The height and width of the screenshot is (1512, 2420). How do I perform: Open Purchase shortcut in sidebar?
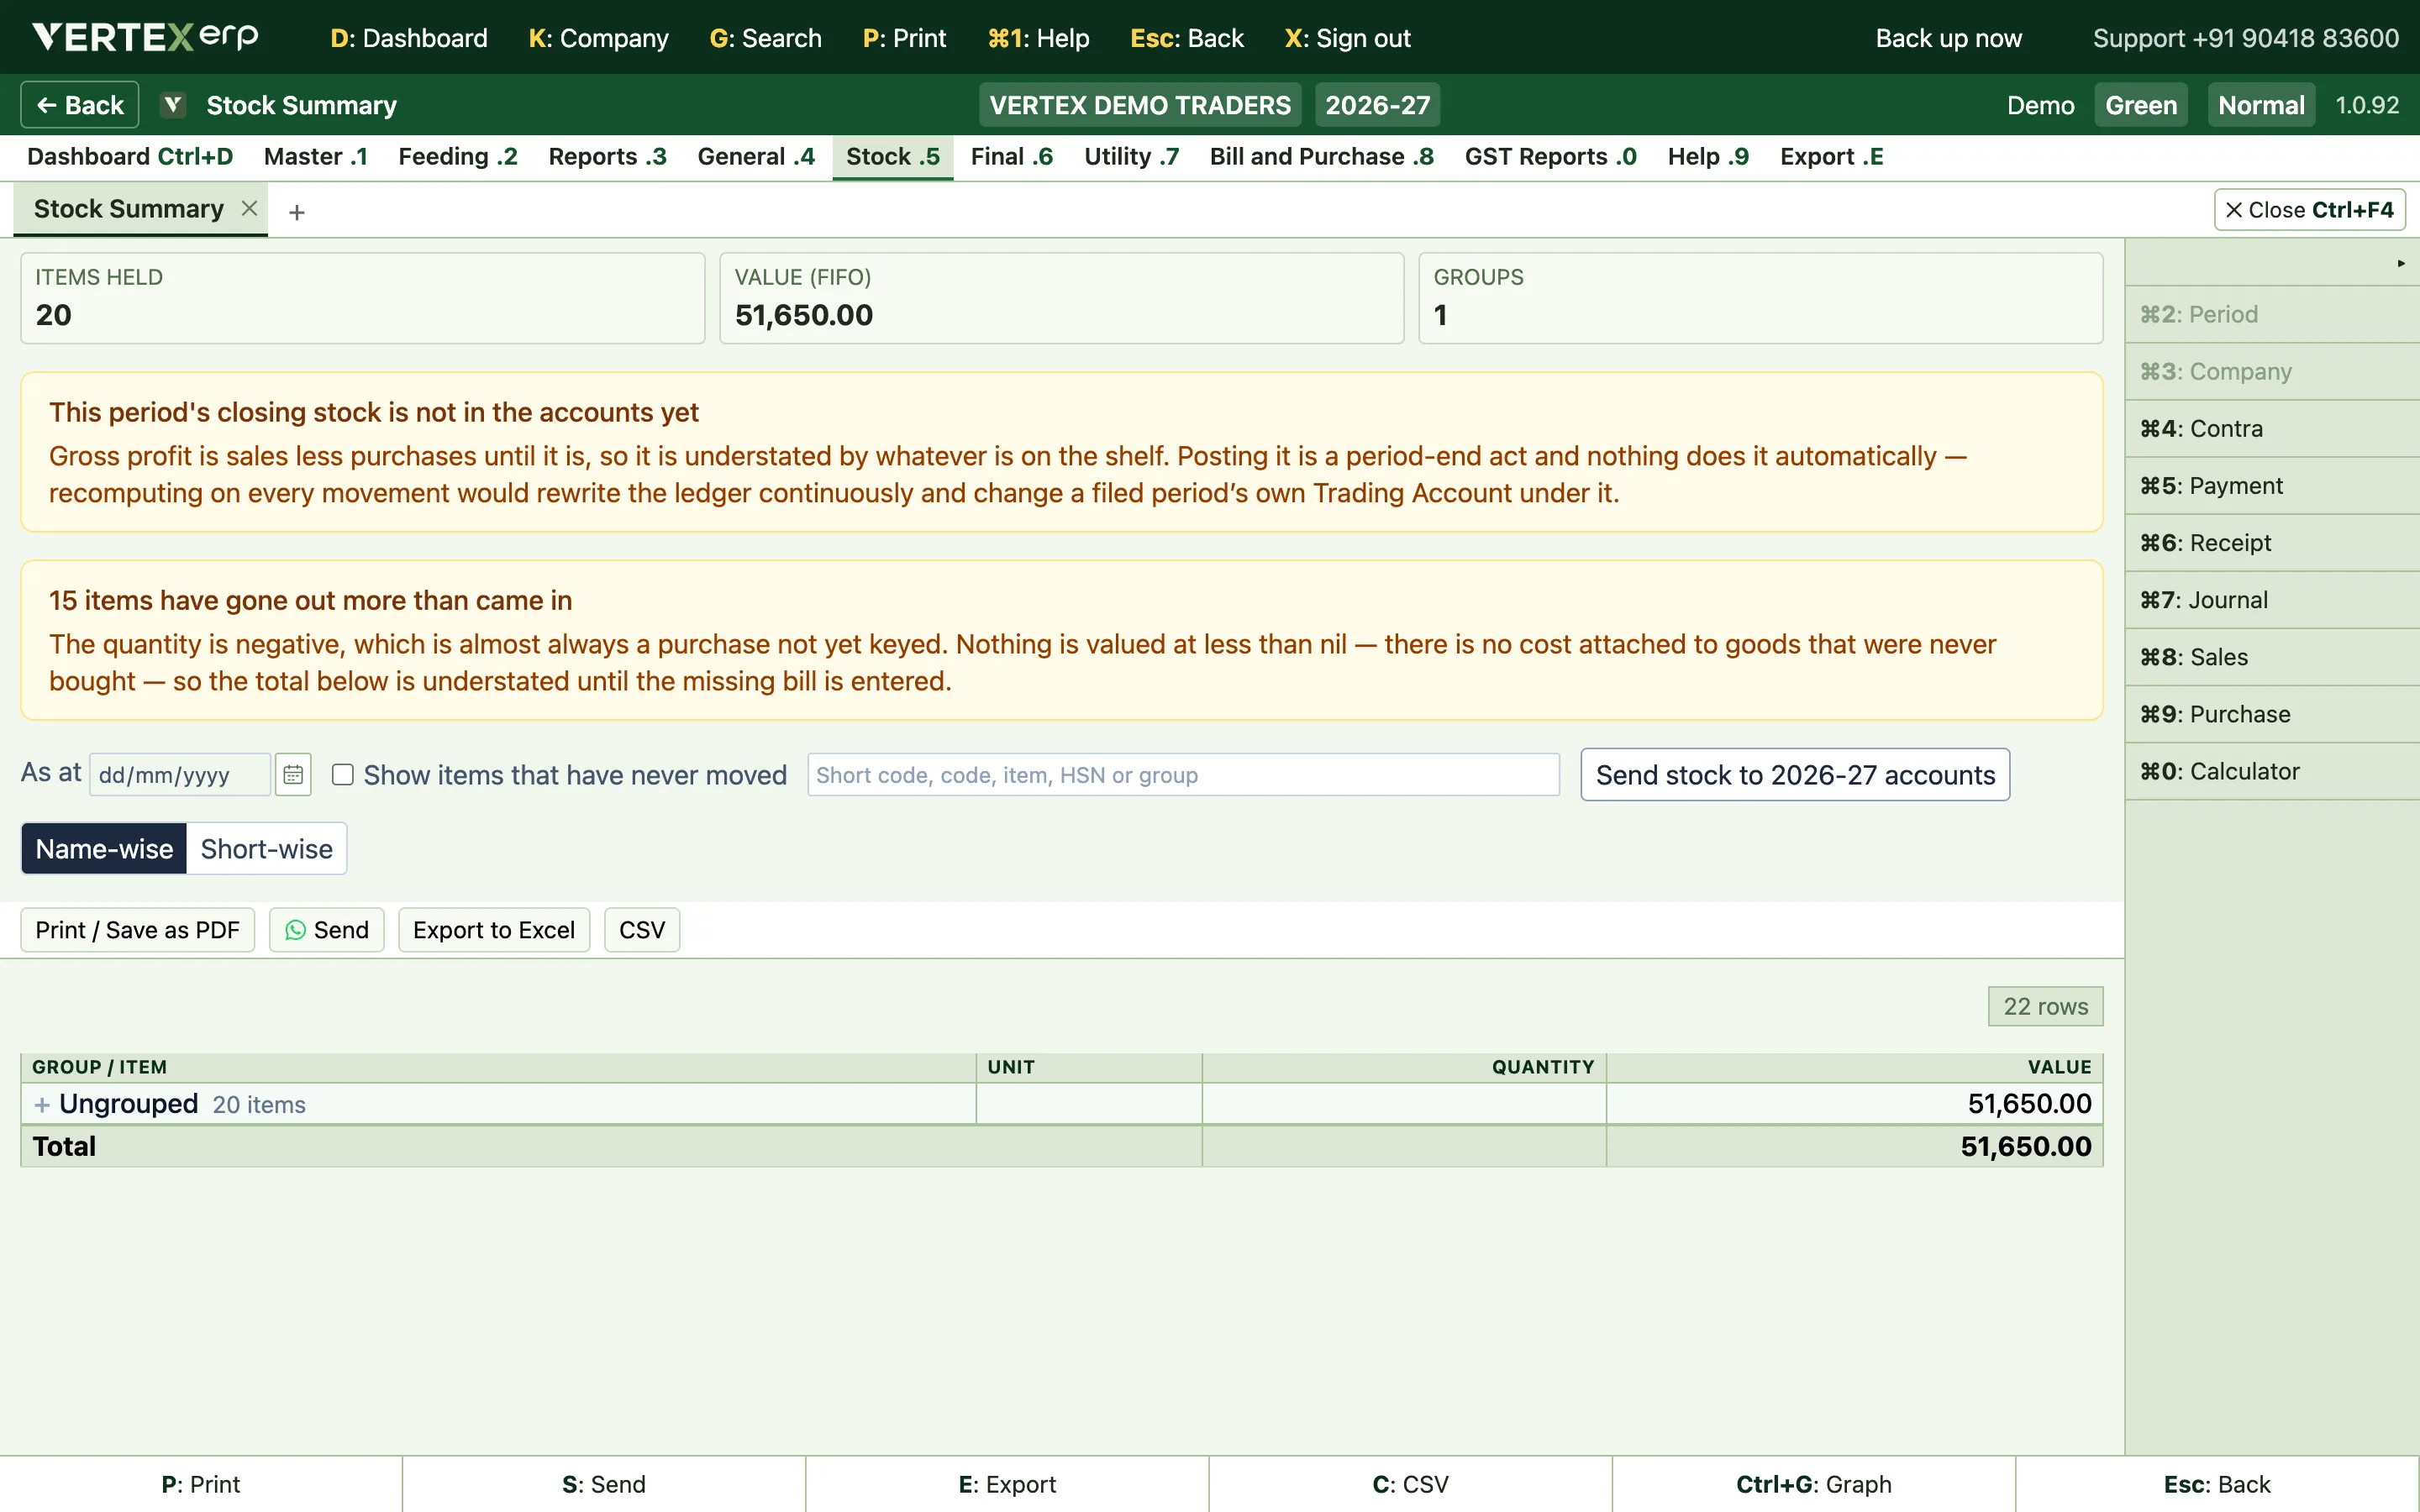(x=2272, y=714)
